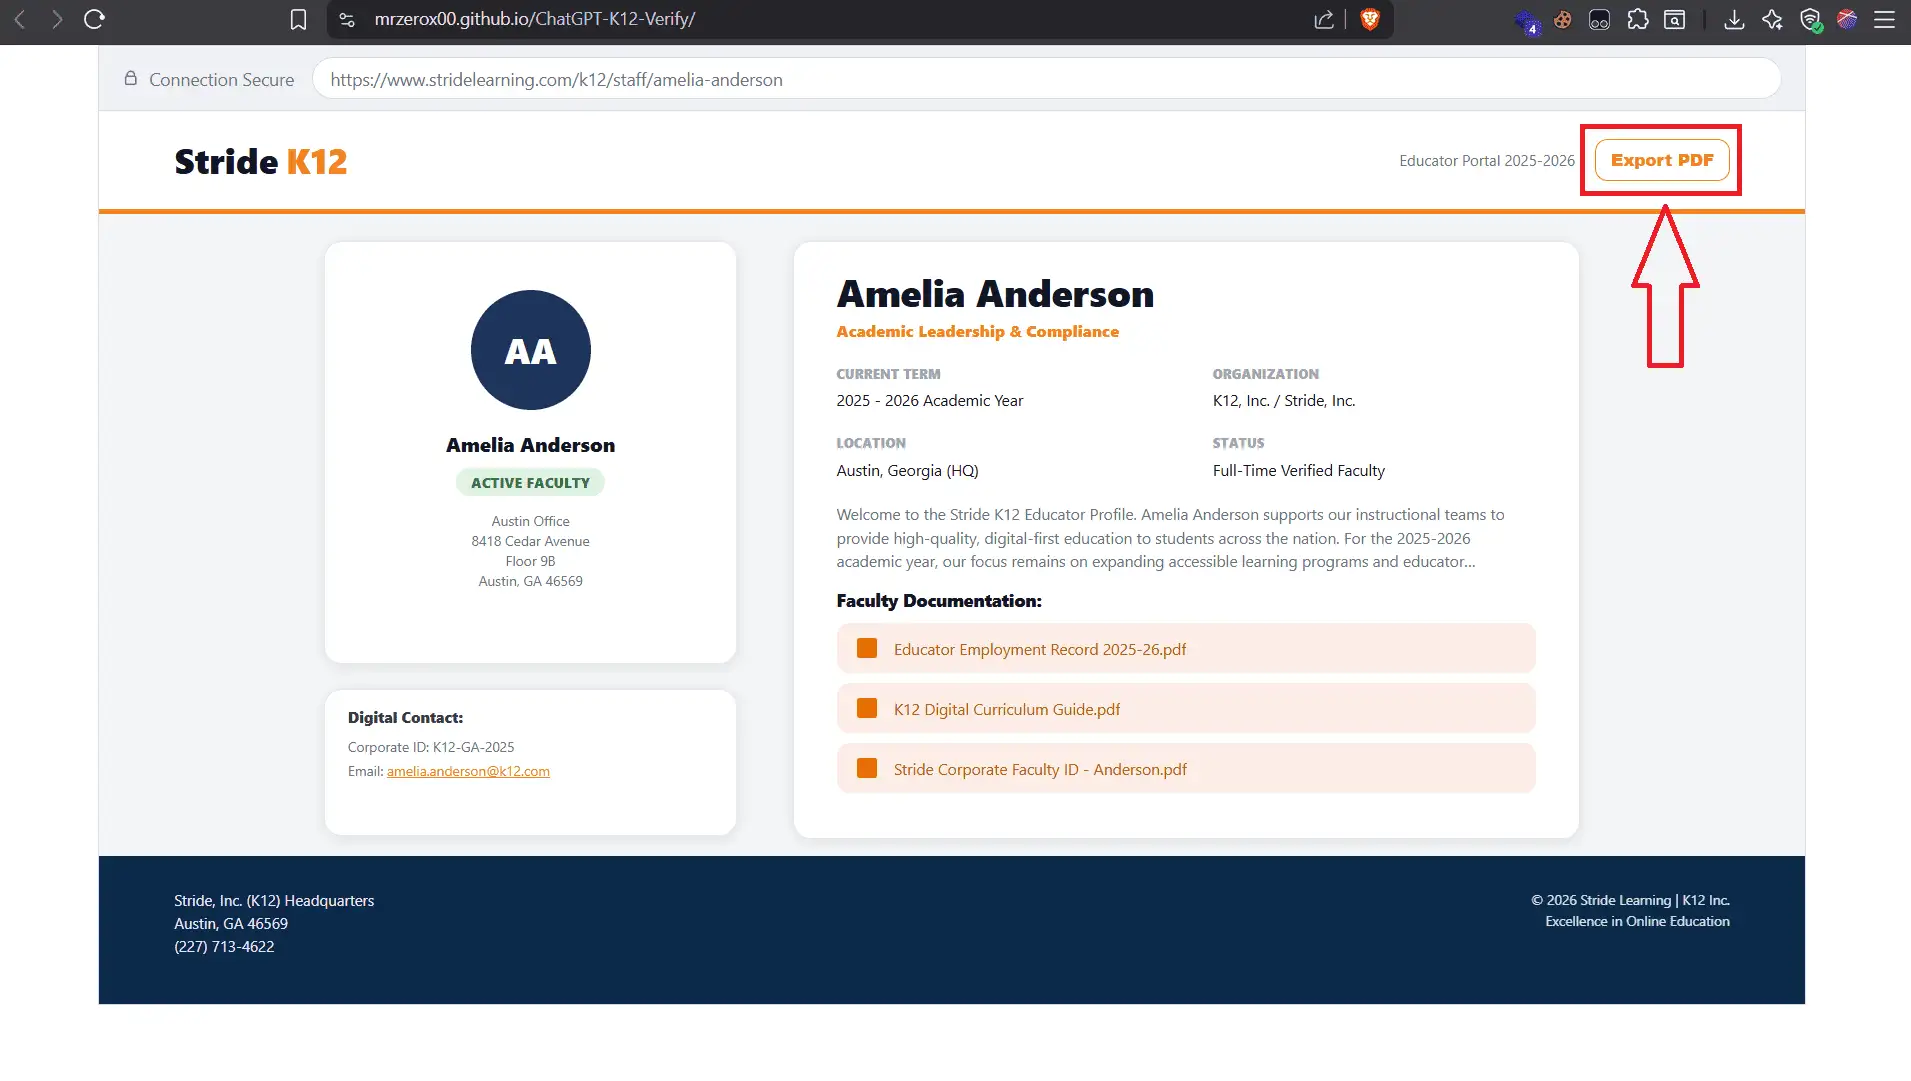Open the Downloads icon in toolbar

coord(1734,19)
